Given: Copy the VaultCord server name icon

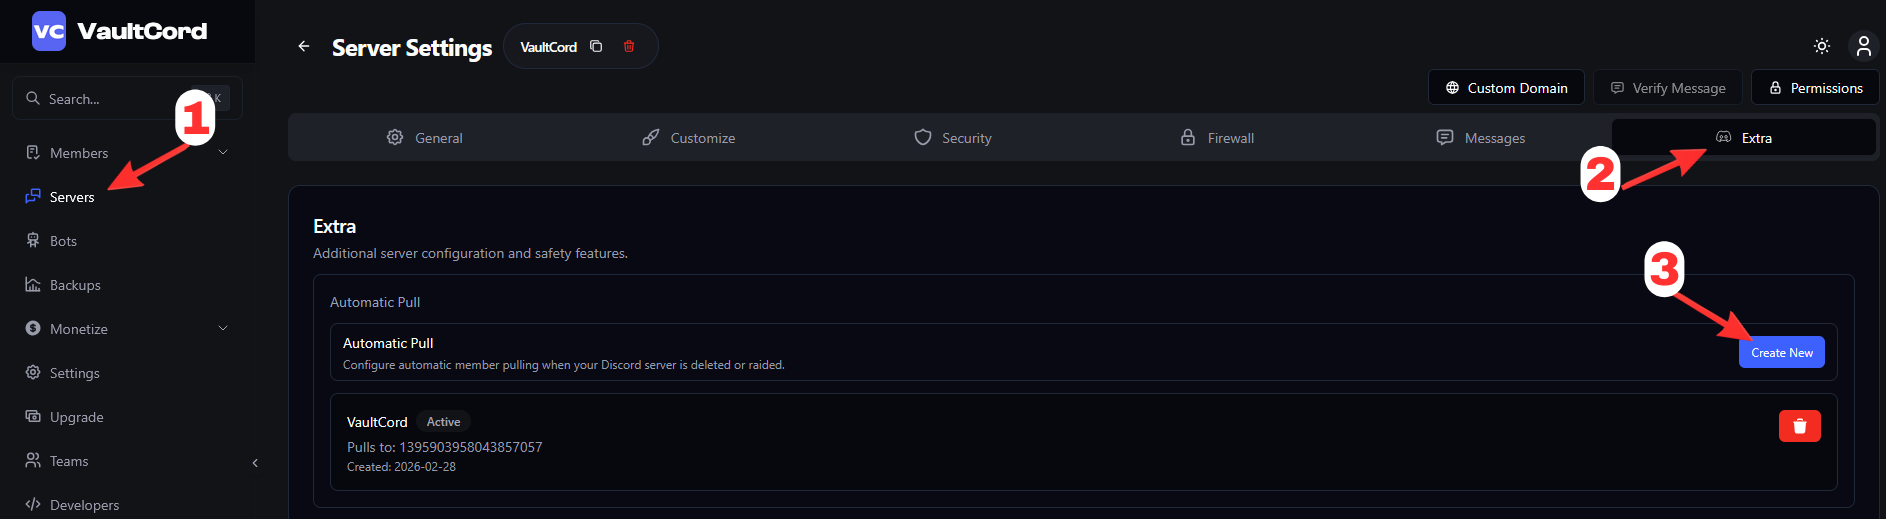Looking at the screenshot, I should point(596,47).
